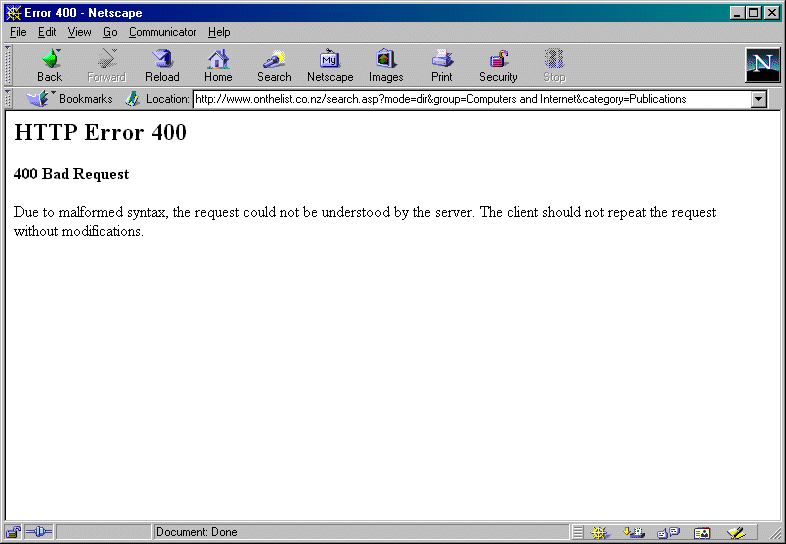The height and width of the screenshot is (544, 786).
Task: Expand the Location URL history dropdown
Action: point(758,99)
